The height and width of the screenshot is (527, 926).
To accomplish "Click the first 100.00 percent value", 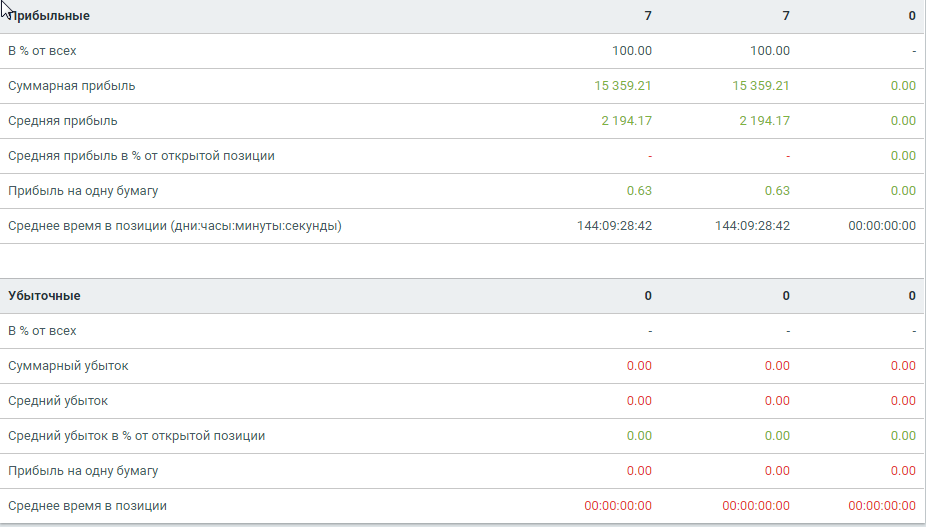I will pyautogui.click(x=632, y=51).
